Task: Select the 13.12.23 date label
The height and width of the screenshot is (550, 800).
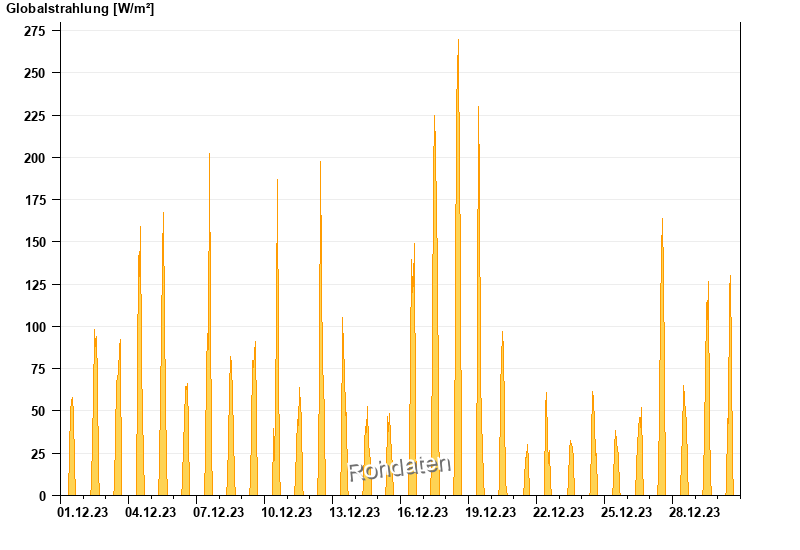Action: pos(355,512)
